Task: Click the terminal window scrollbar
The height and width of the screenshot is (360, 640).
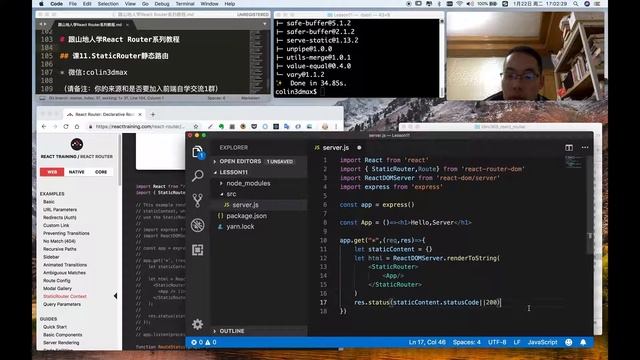Action: 442,58
